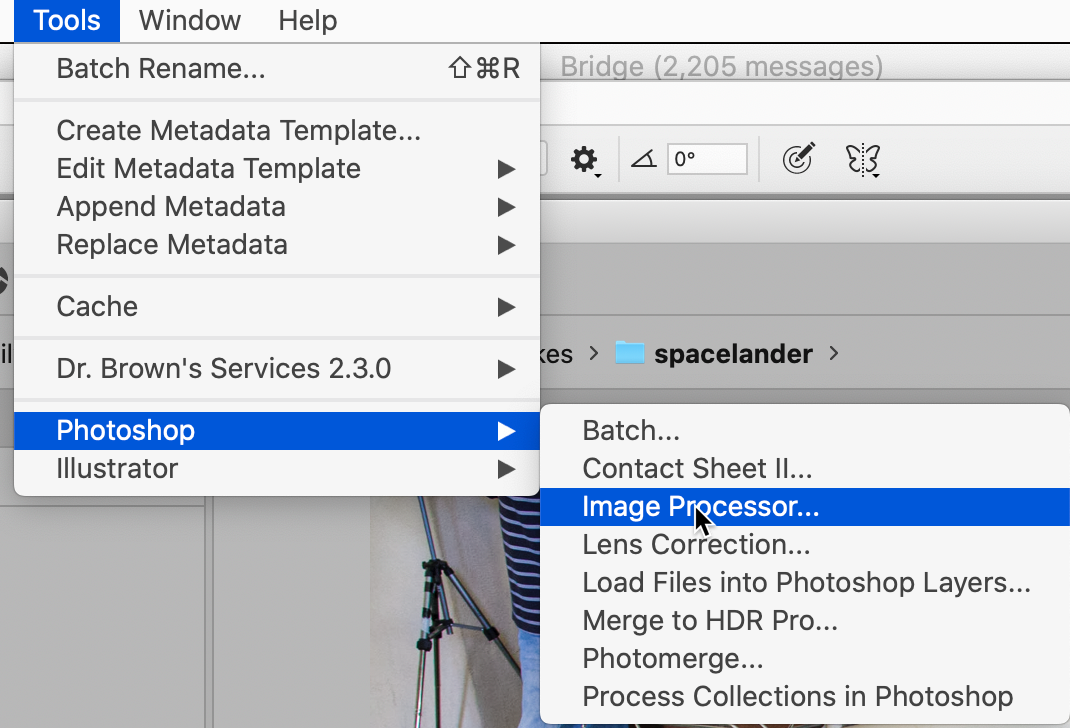The image size is (1070, 728).
Task: Select Contact Sheet II
Action: point(697,468)
